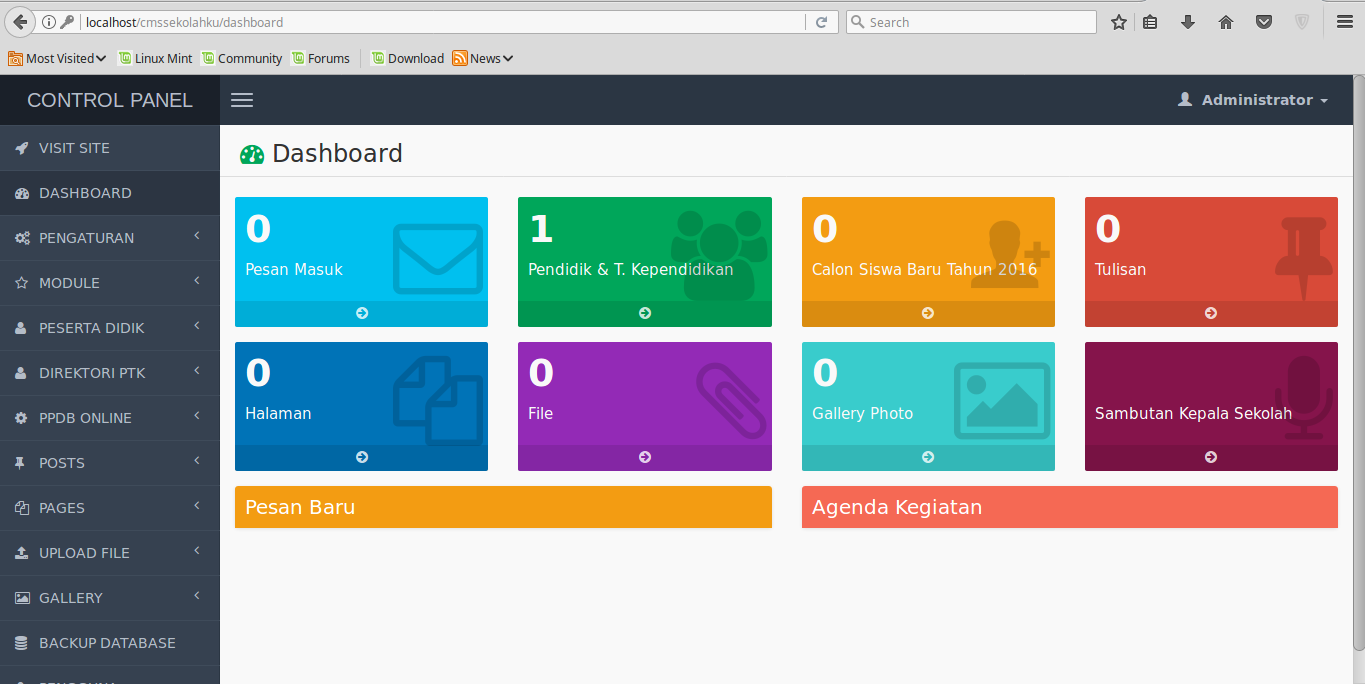This screenshot has width=1365, height=684.
Task: Click the Pages icon in sidebar
Action: coord(20,507)
